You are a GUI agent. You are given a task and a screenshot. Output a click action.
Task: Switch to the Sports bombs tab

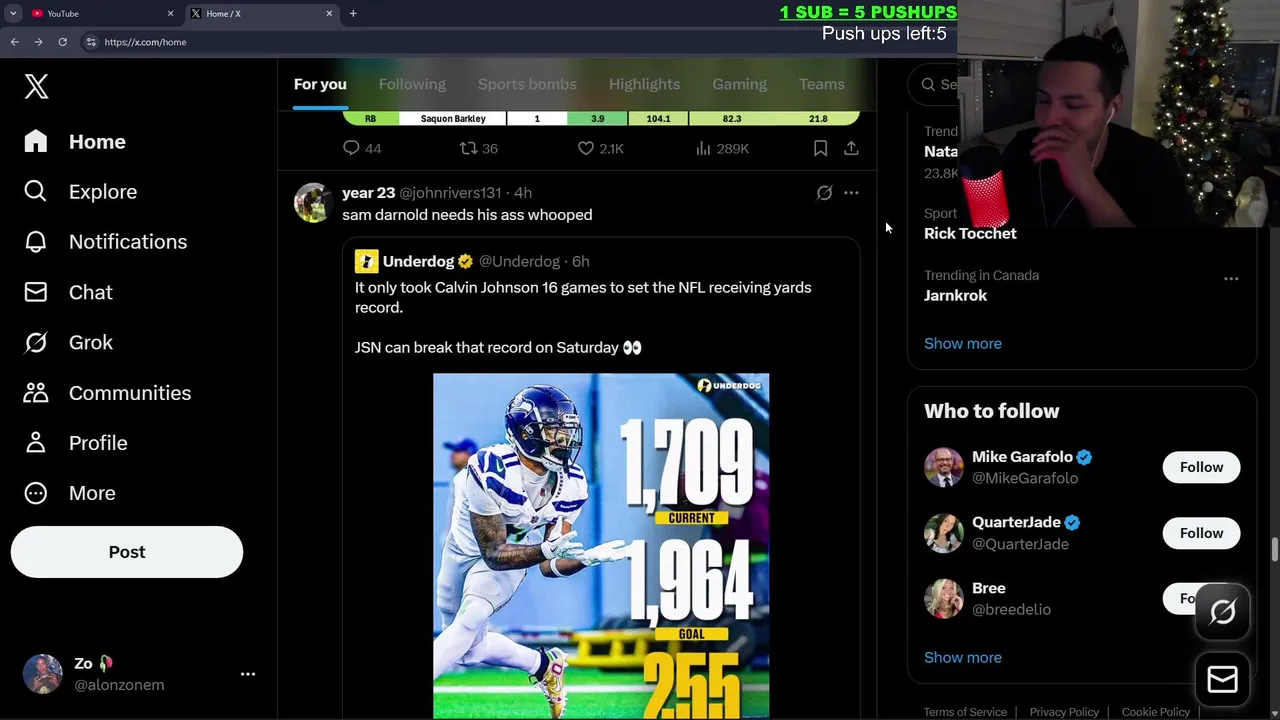527,84
